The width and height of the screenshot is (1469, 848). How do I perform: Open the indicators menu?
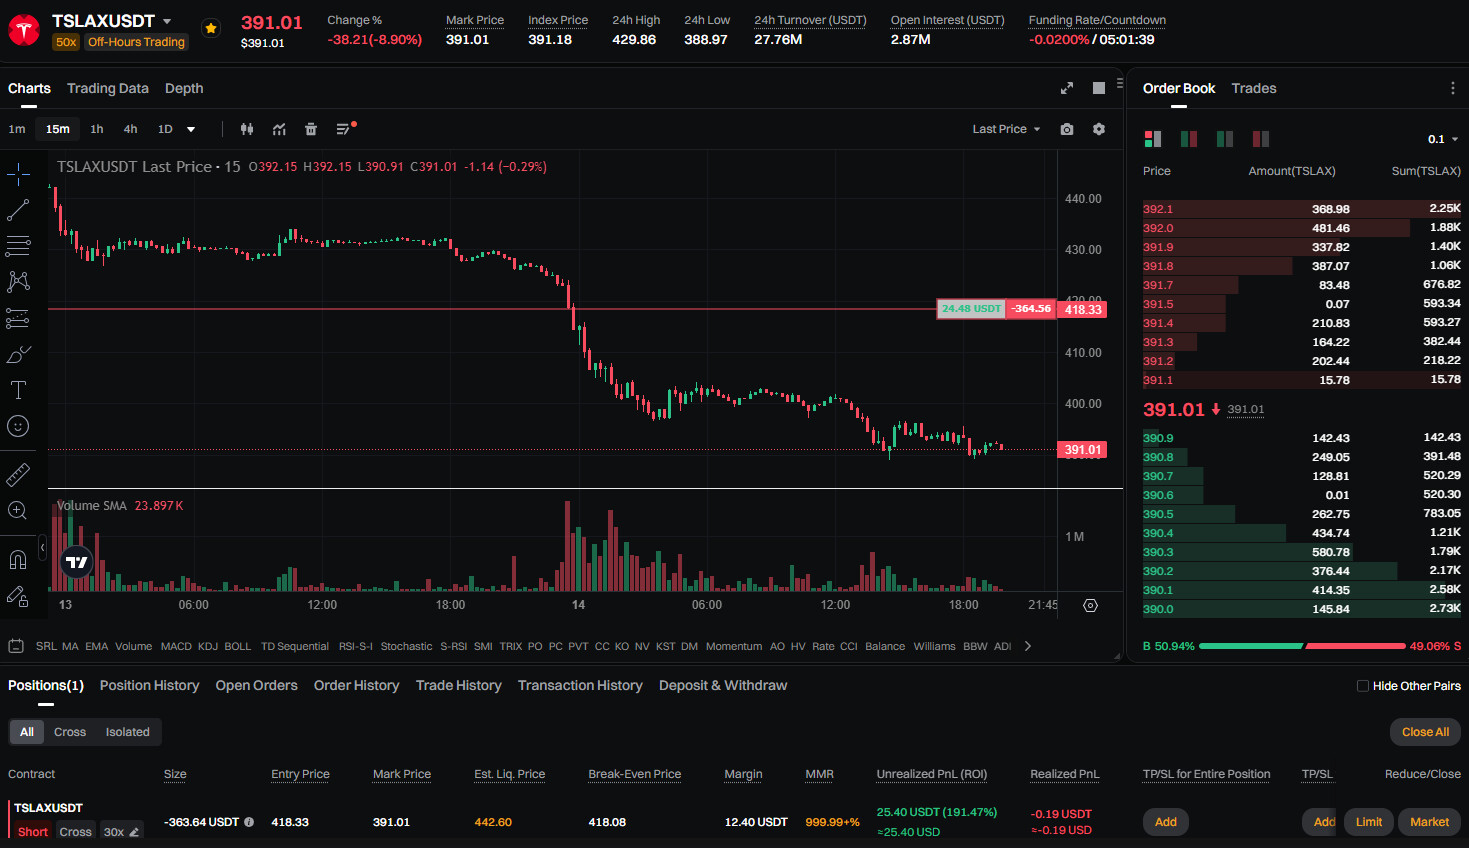pyautogui.click(x=279, y=129)
